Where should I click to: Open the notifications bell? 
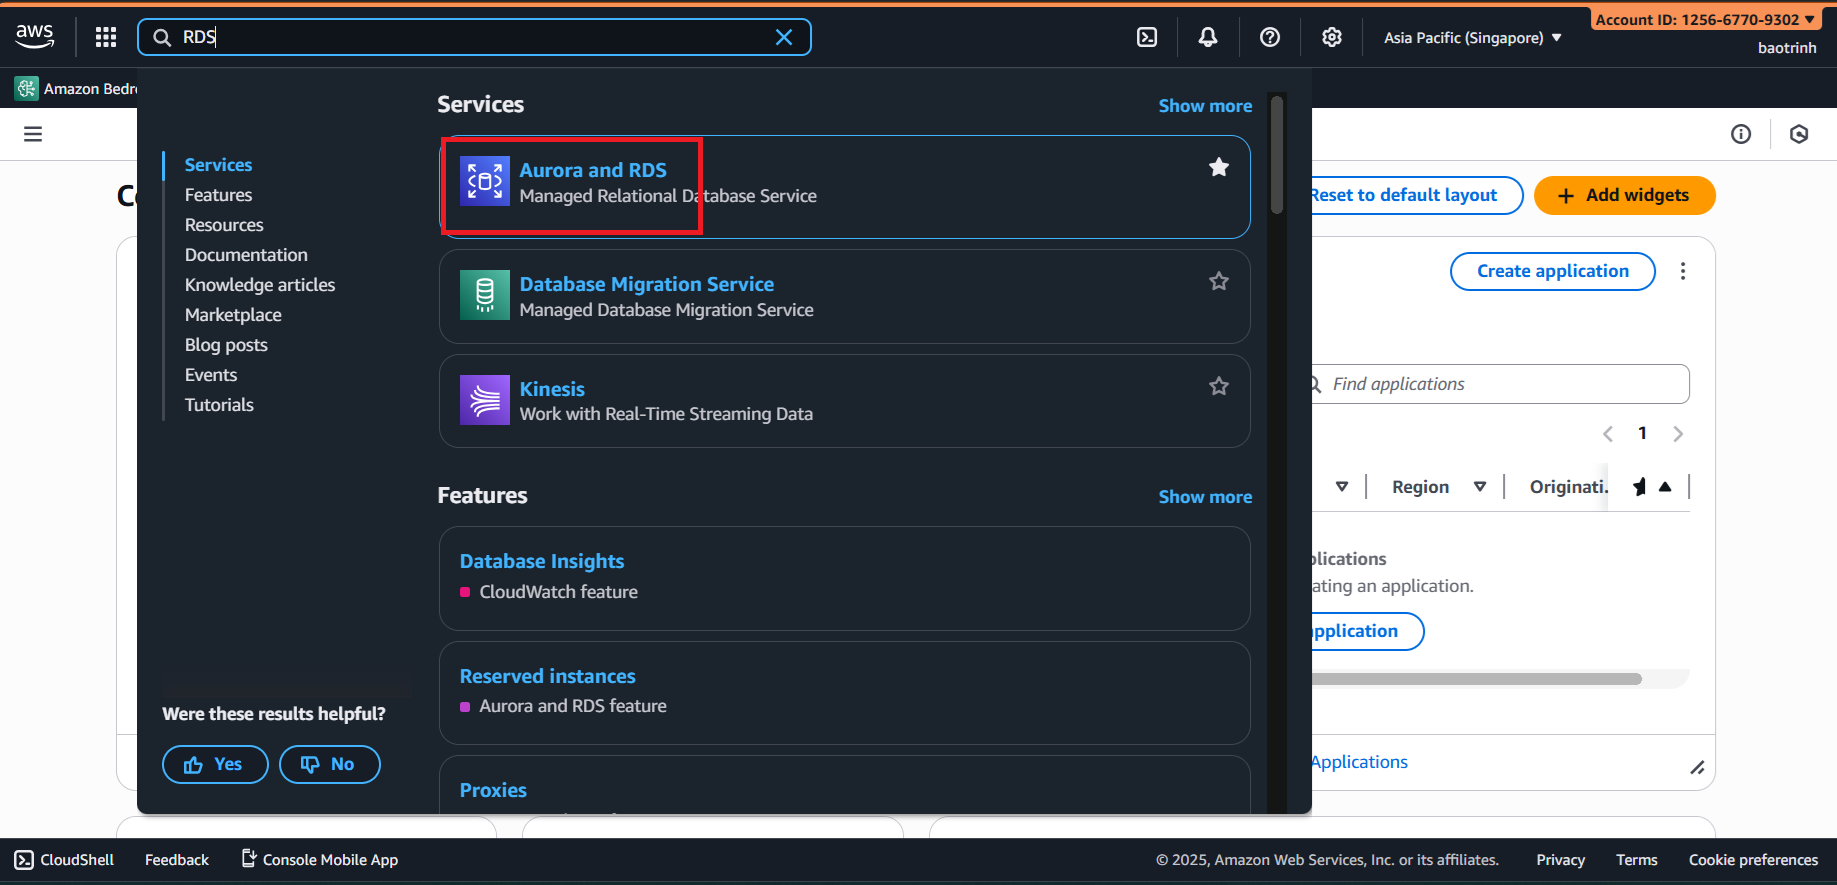[1208, 37]
